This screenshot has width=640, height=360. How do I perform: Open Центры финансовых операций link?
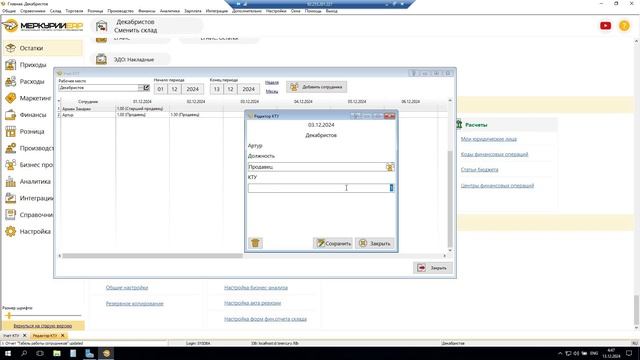(497, 186)
